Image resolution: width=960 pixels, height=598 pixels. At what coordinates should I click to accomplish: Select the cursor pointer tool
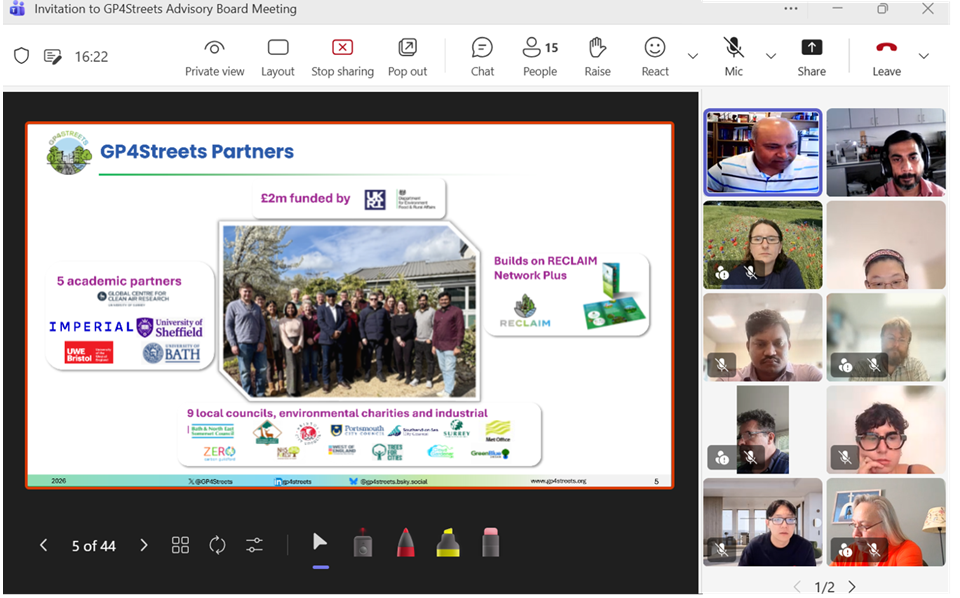(x=320, y=542)
